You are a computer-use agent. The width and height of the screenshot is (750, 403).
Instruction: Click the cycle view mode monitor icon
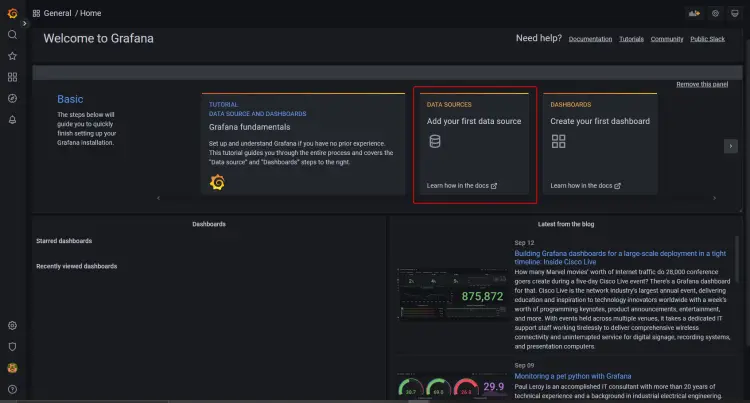(x=735, y=13)
